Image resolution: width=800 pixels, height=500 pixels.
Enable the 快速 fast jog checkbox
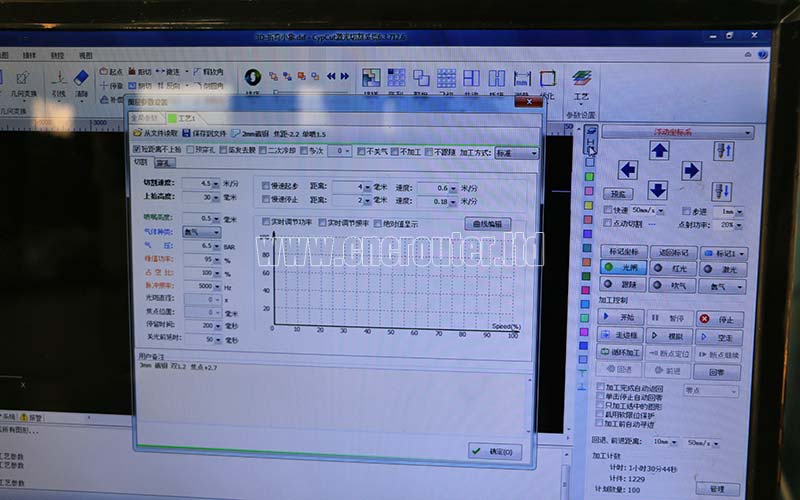[x=607, y=210]
